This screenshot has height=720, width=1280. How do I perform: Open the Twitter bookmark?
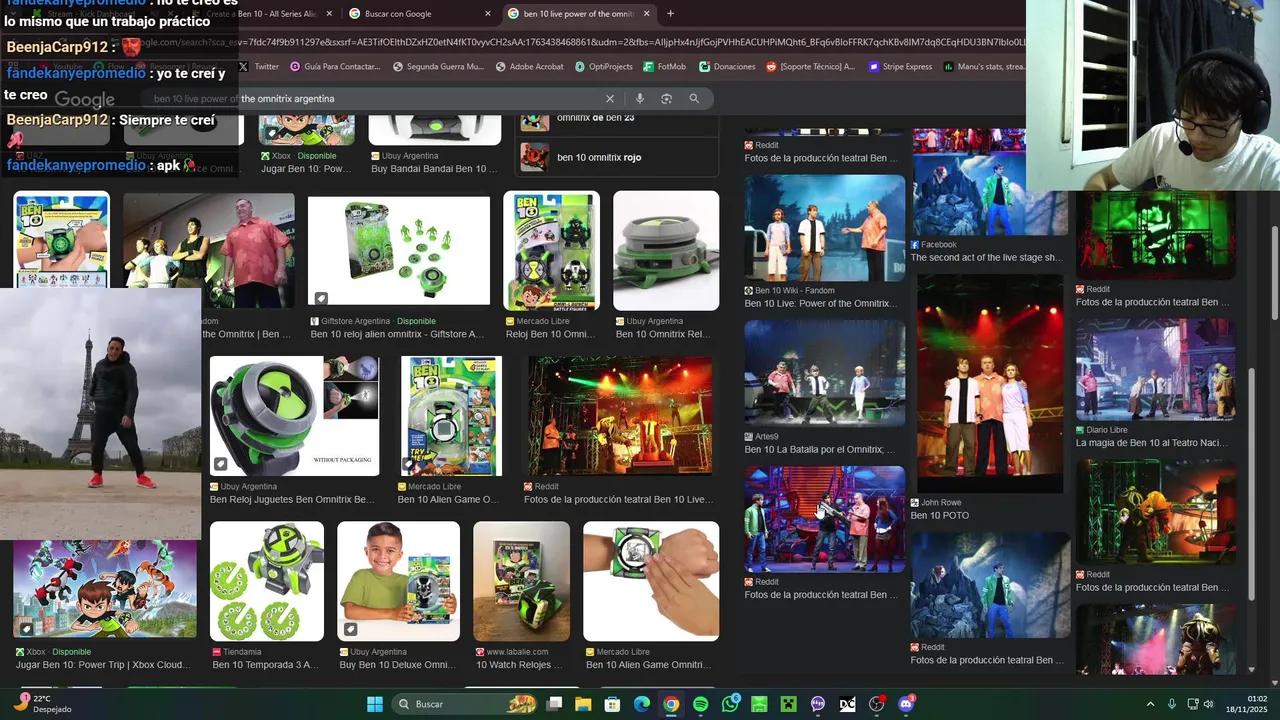tap(259, 67)
